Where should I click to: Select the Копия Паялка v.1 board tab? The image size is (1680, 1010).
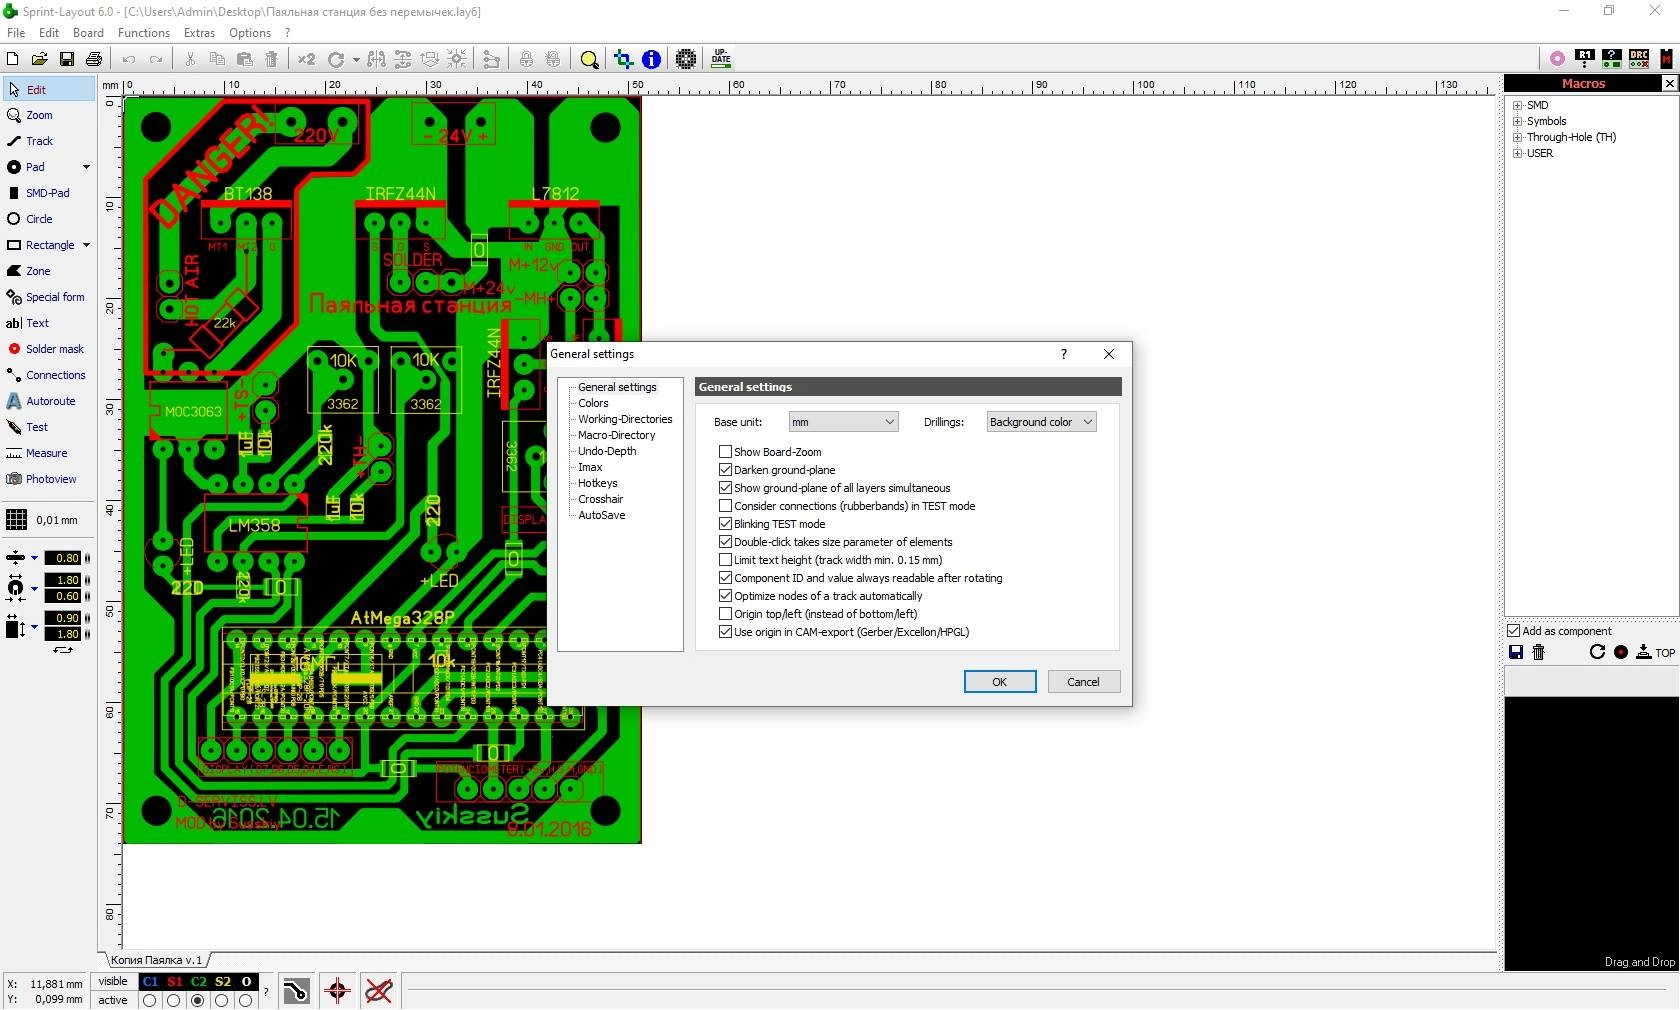(x=156, y=960)
